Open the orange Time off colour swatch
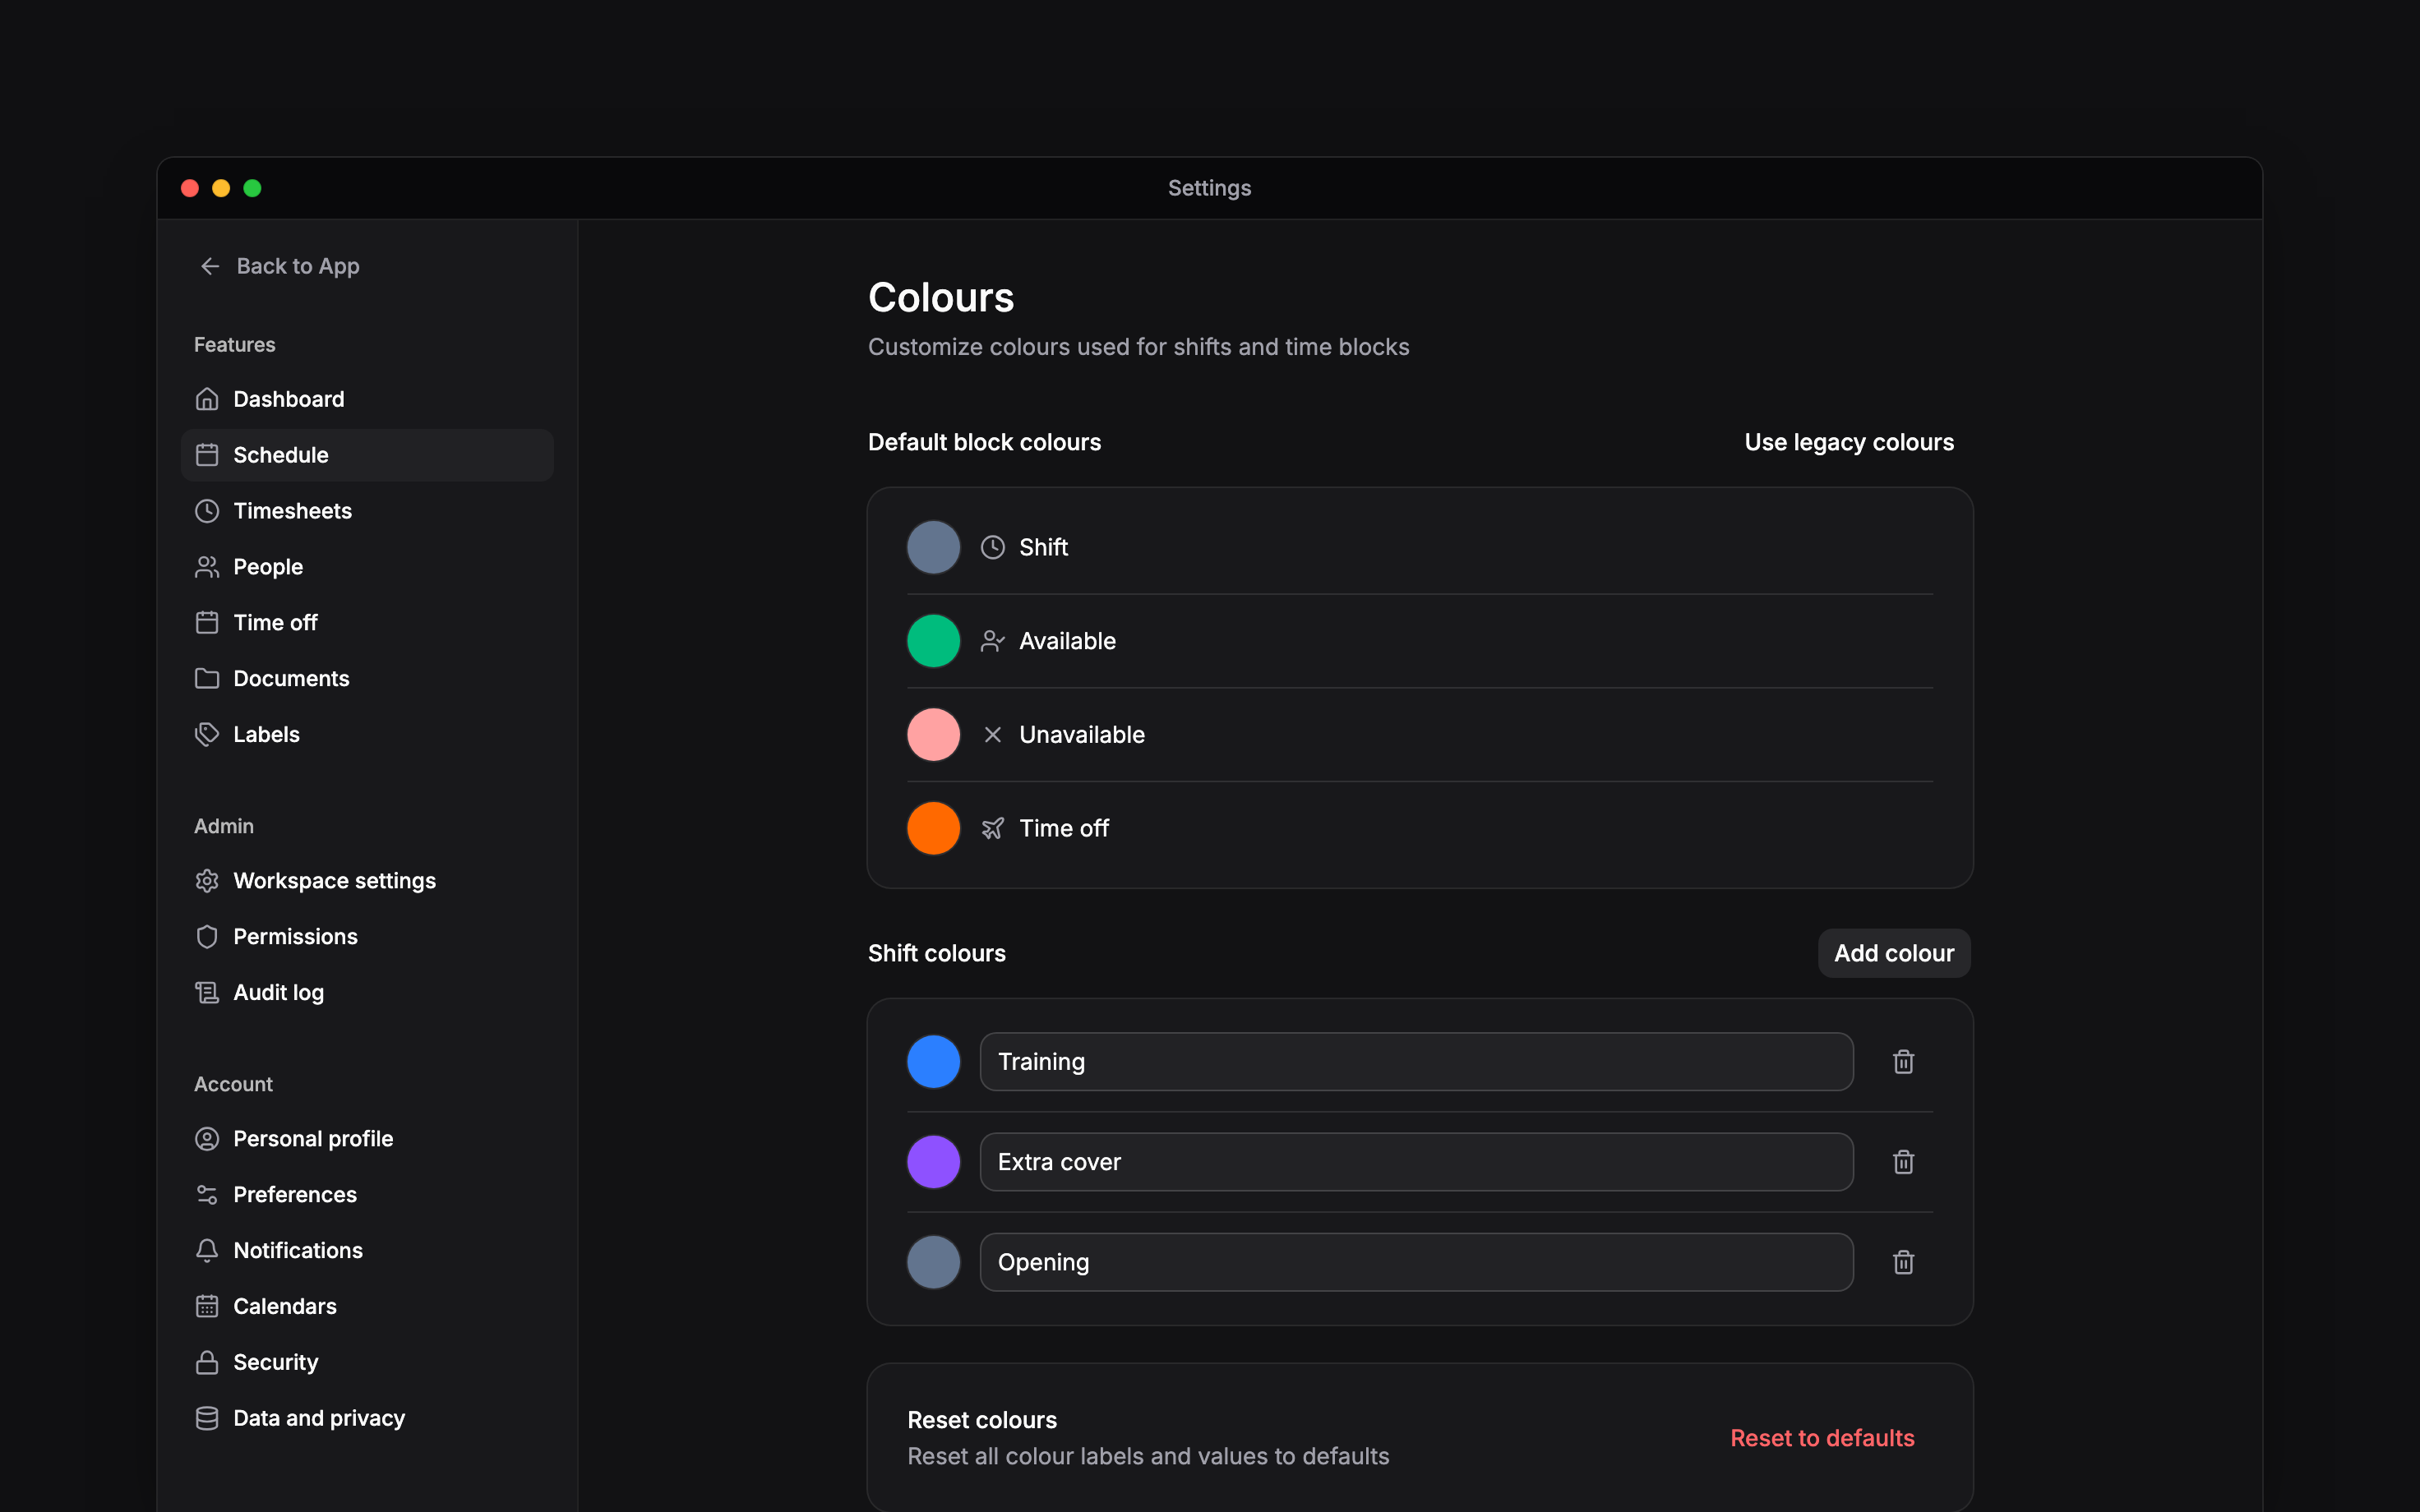 point(933,828)
